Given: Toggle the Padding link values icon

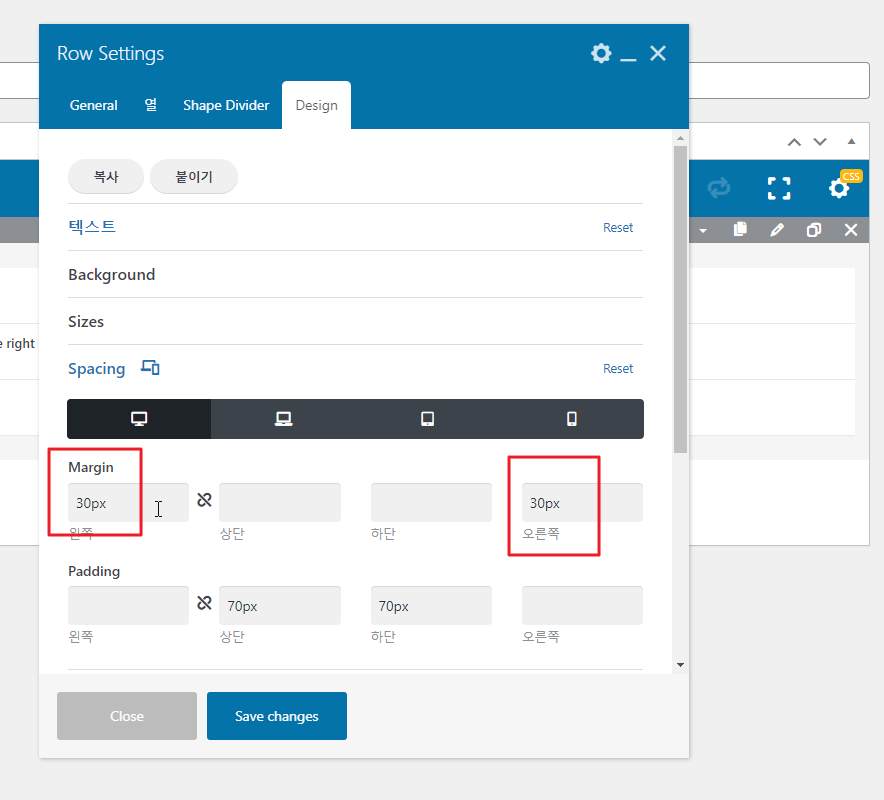Looking at the screenshot, I should click(x=204, y=603).
